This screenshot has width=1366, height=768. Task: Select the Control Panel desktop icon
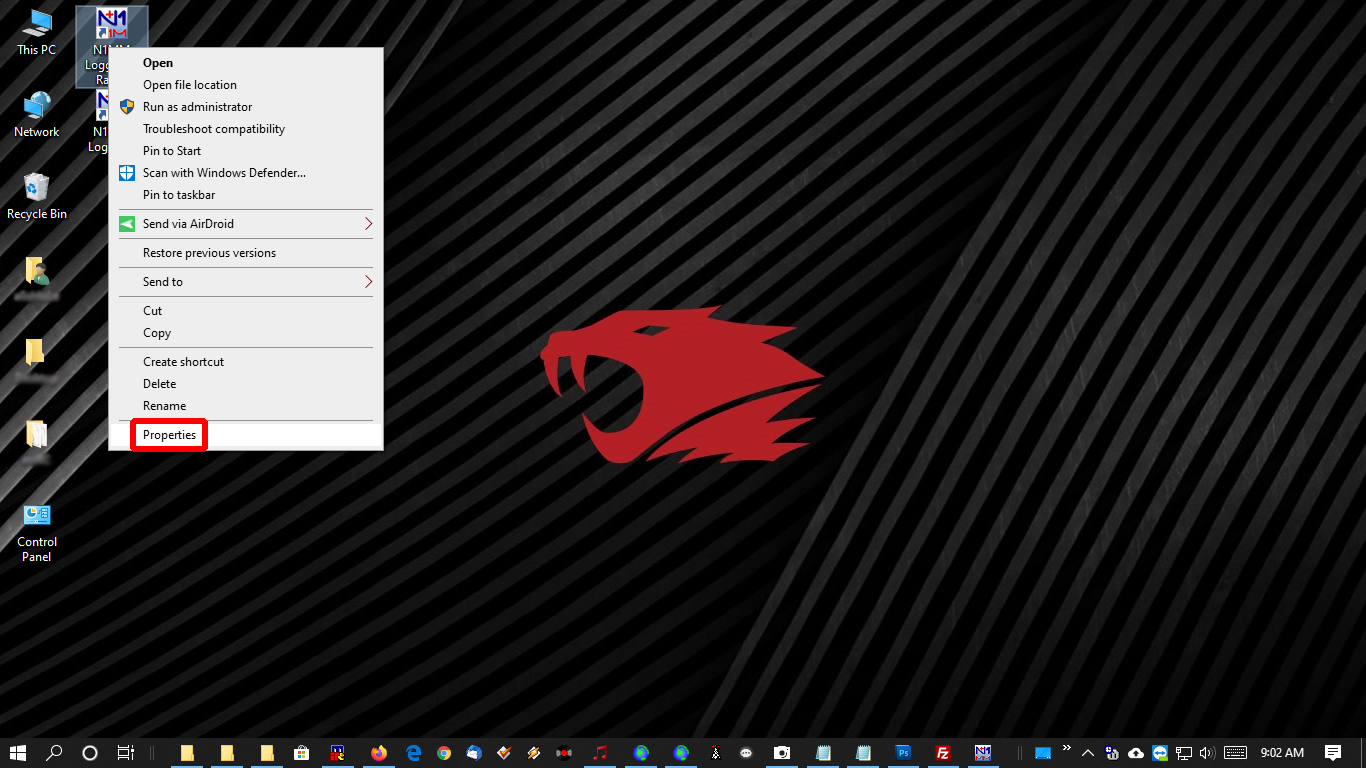point(37,532)
